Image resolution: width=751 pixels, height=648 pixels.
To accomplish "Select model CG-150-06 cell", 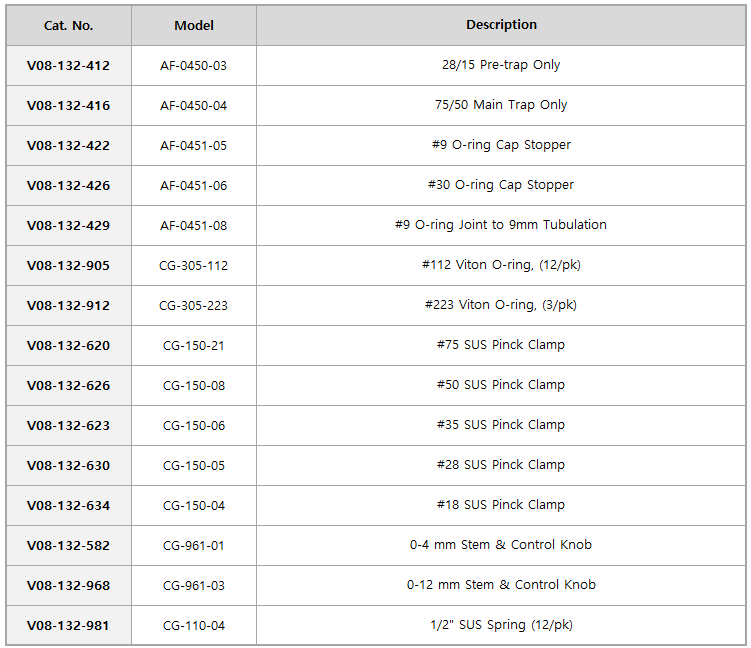I will [x=193, y=425].
